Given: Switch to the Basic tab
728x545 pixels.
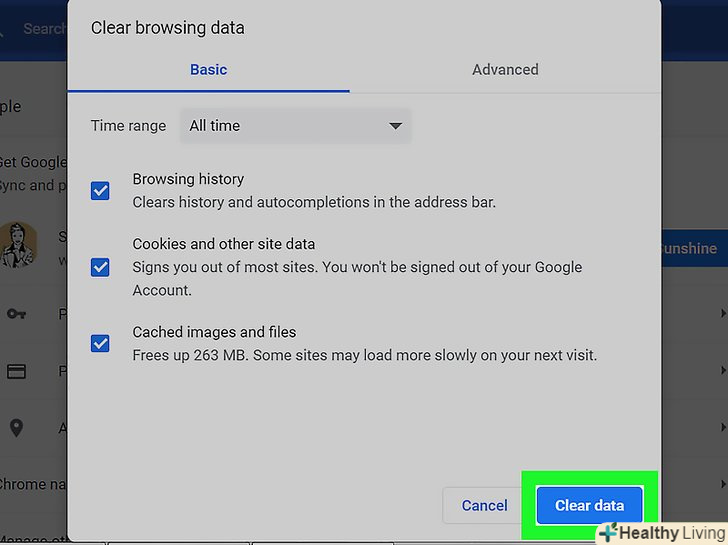Looking at the screenshot, I should pyautogui.click(x=208, y=70).
